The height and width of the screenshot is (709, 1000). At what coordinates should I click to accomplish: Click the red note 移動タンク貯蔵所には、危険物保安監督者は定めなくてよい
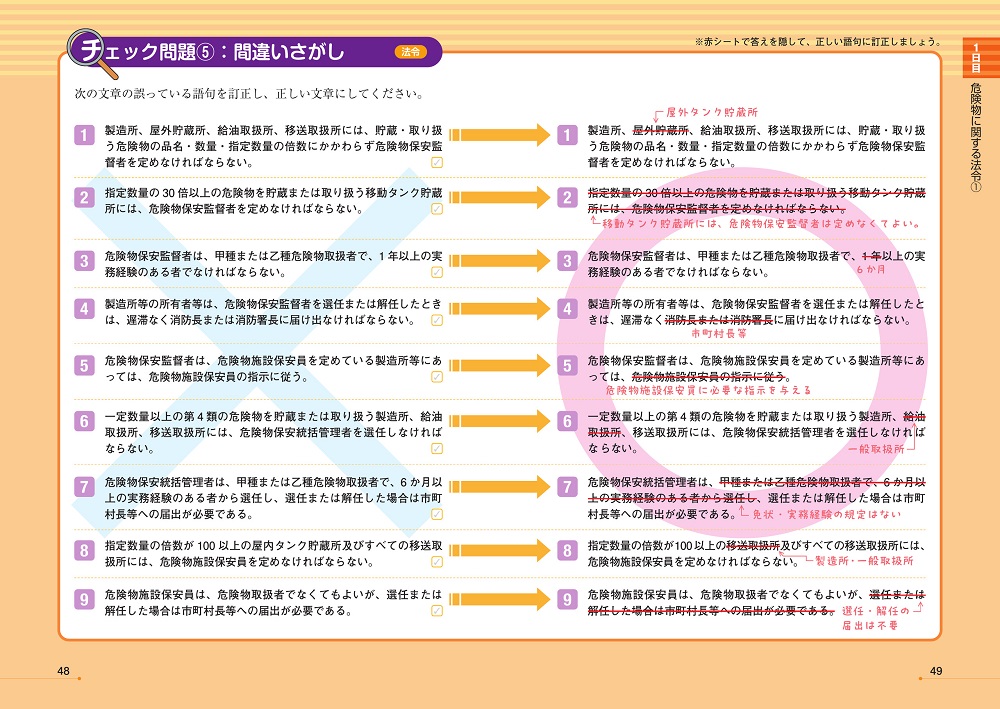(x=761, y=224)
